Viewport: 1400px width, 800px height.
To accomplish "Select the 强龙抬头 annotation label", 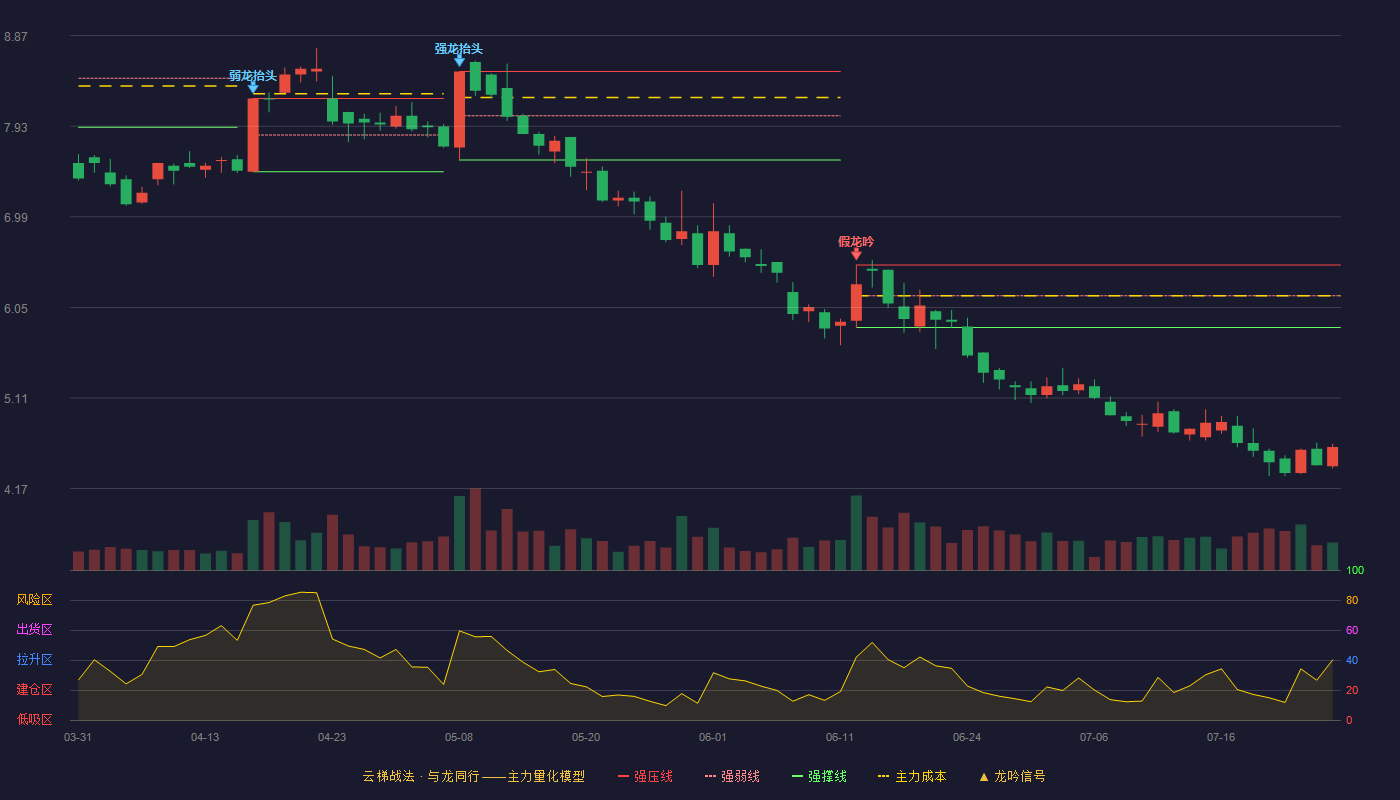I will 459,49.
